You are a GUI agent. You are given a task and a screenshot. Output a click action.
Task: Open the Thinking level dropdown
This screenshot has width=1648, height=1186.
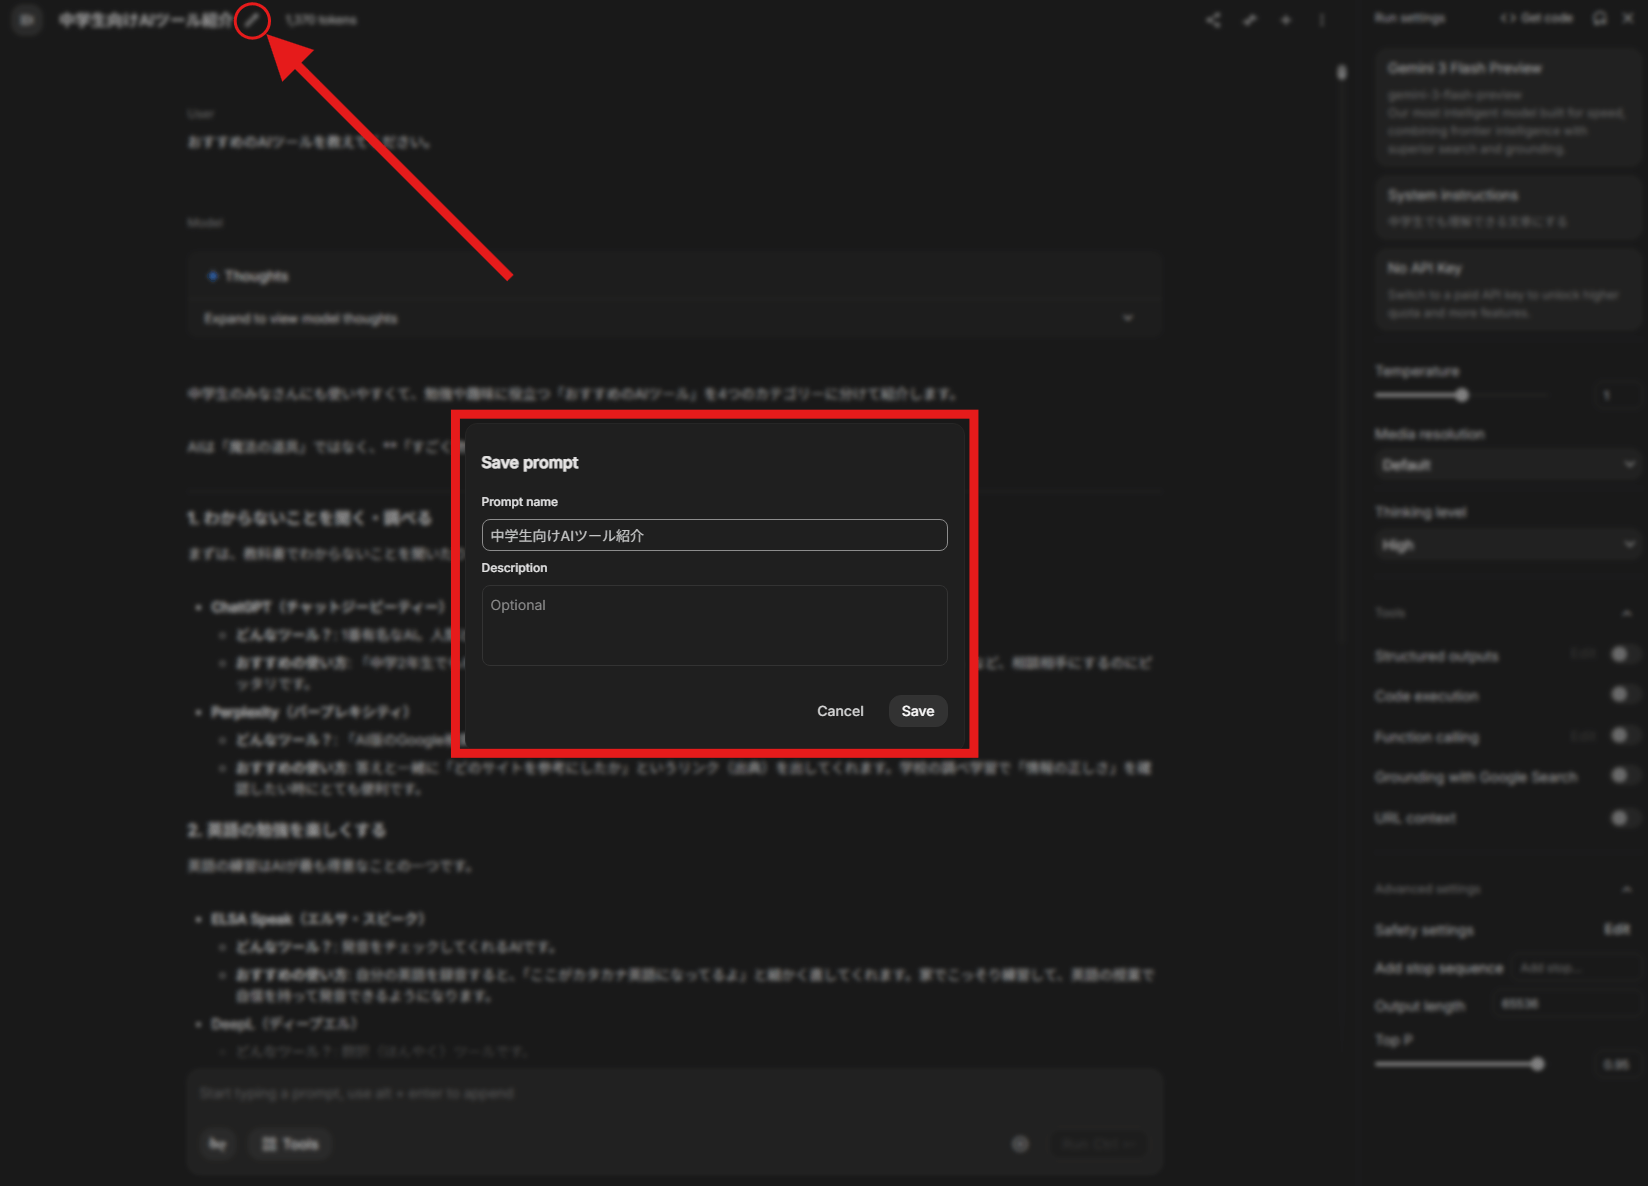tap(1507, 545)
